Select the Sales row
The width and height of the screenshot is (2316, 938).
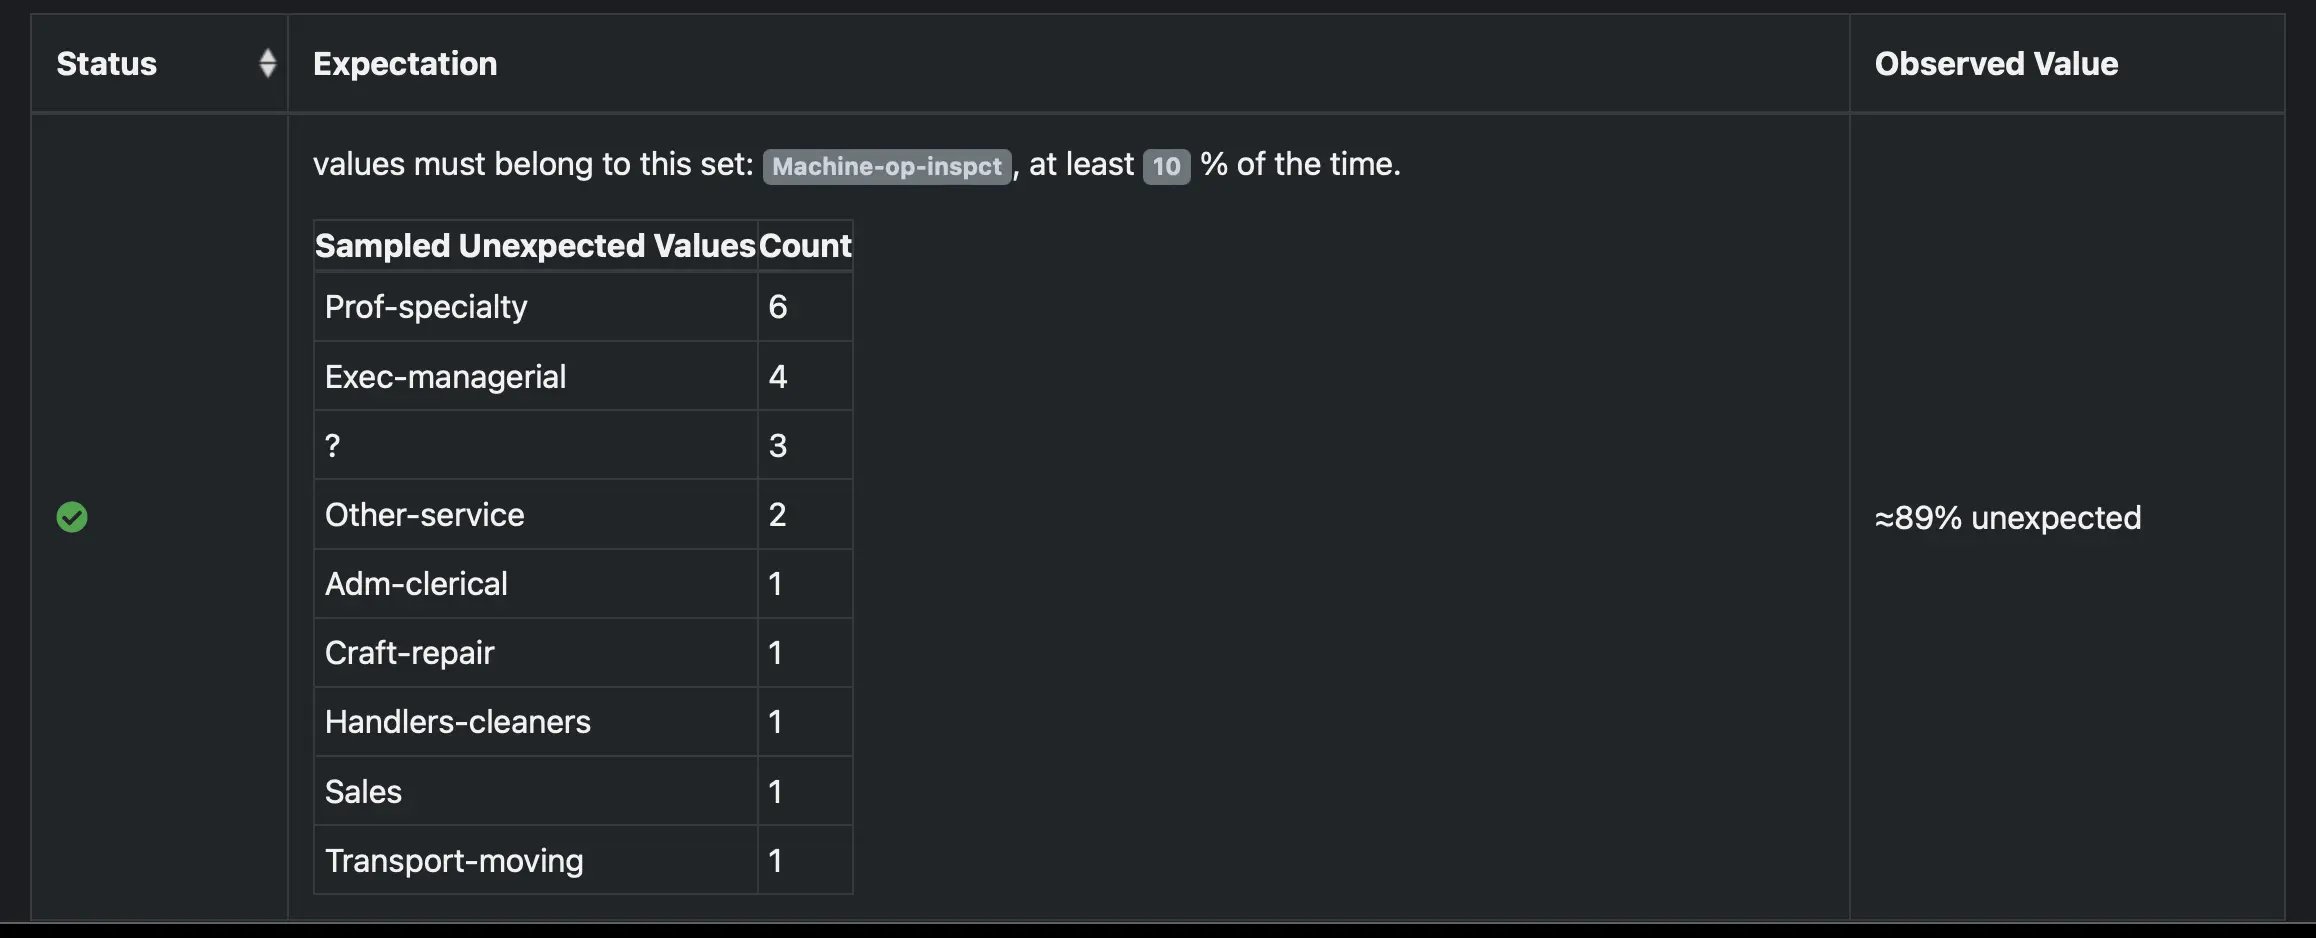[583, 791]
